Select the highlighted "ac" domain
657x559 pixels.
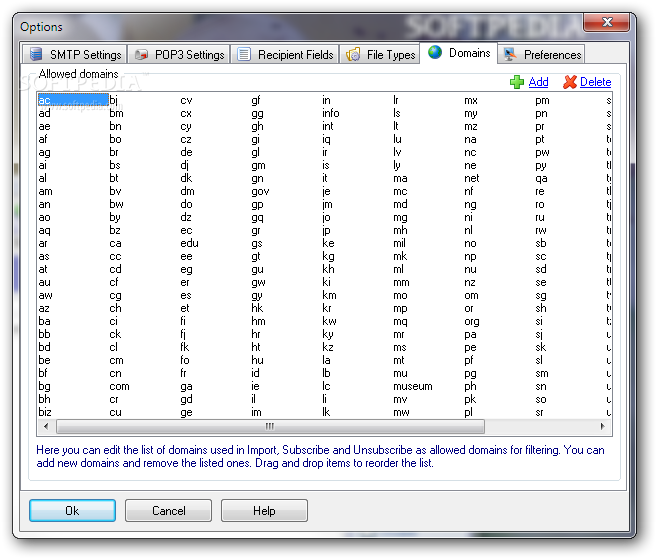(x=73, y=100)
